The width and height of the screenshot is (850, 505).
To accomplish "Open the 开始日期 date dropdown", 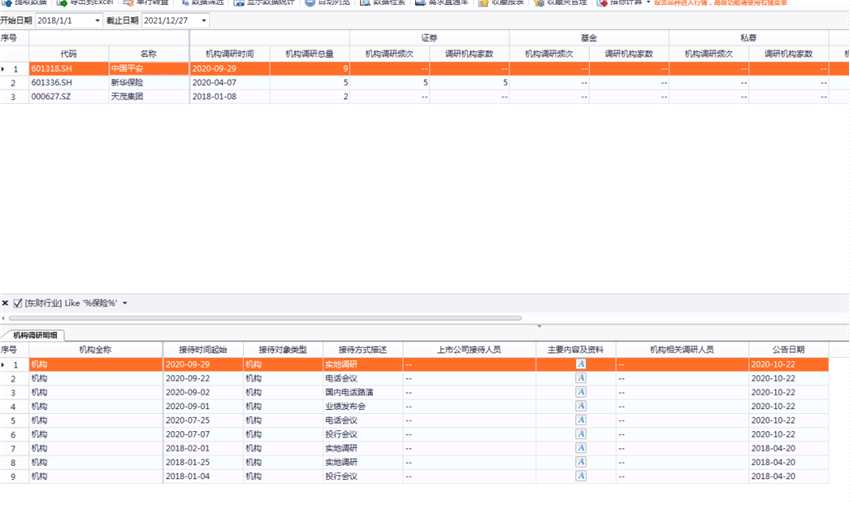I will pos(97,21).
